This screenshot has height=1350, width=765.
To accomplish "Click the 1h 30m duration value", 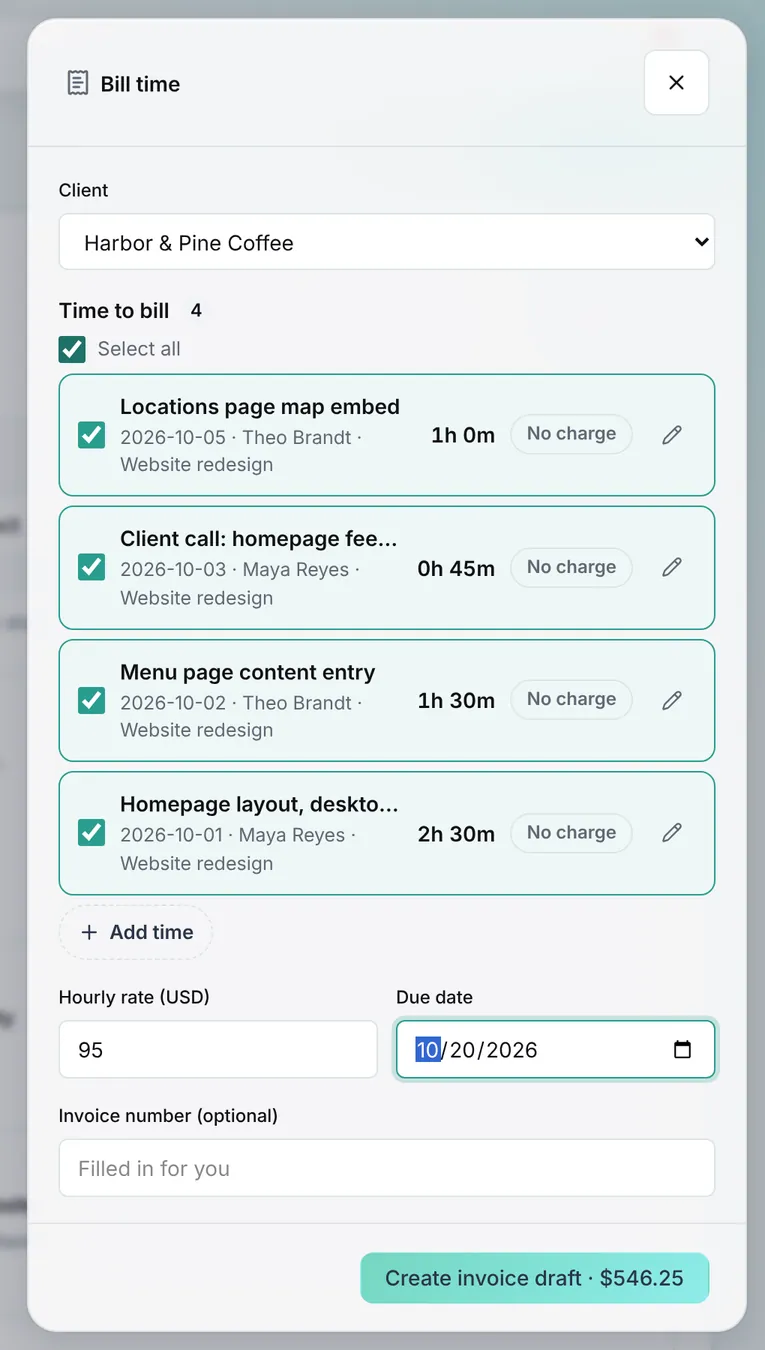I will pyautogui.click(x=456, y=701).
